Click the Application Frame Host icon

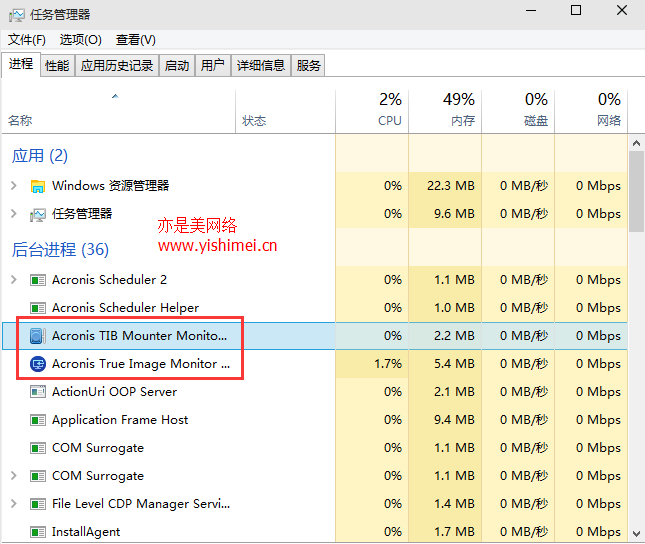click(38, 420)
